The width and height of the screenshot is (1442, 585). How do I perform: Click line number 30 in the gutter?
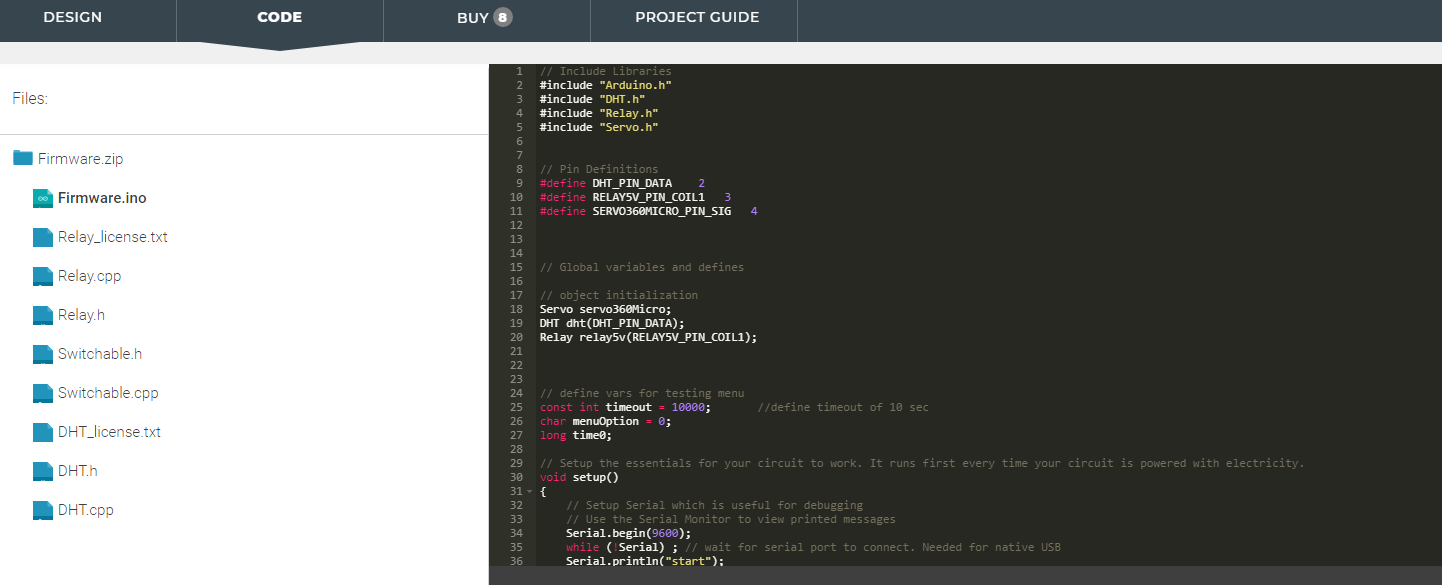pos(516,477)
